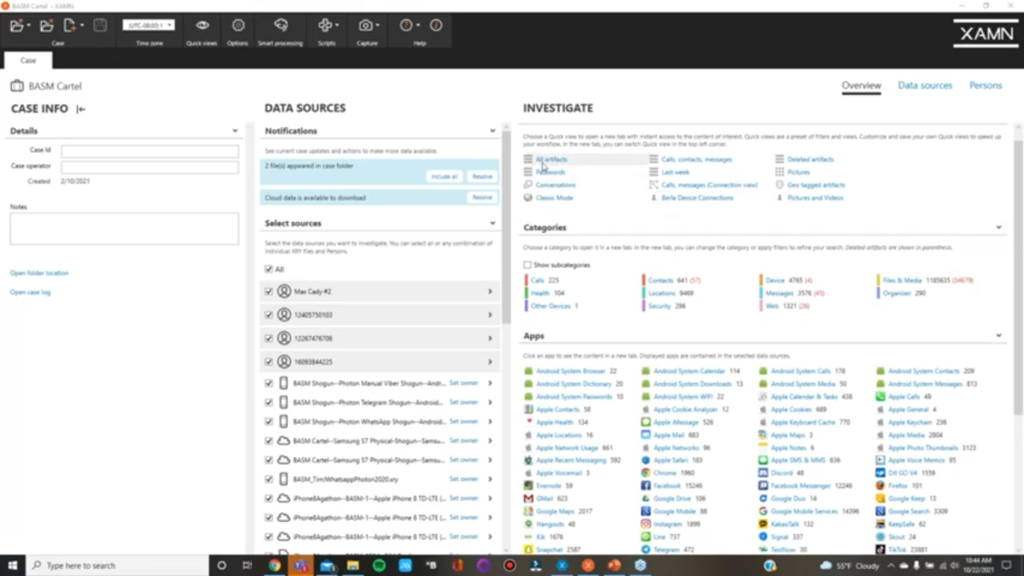Click Set owner for BASM Shogun WhatsApp
1024x576 pixels.
[x=464, y=421]
